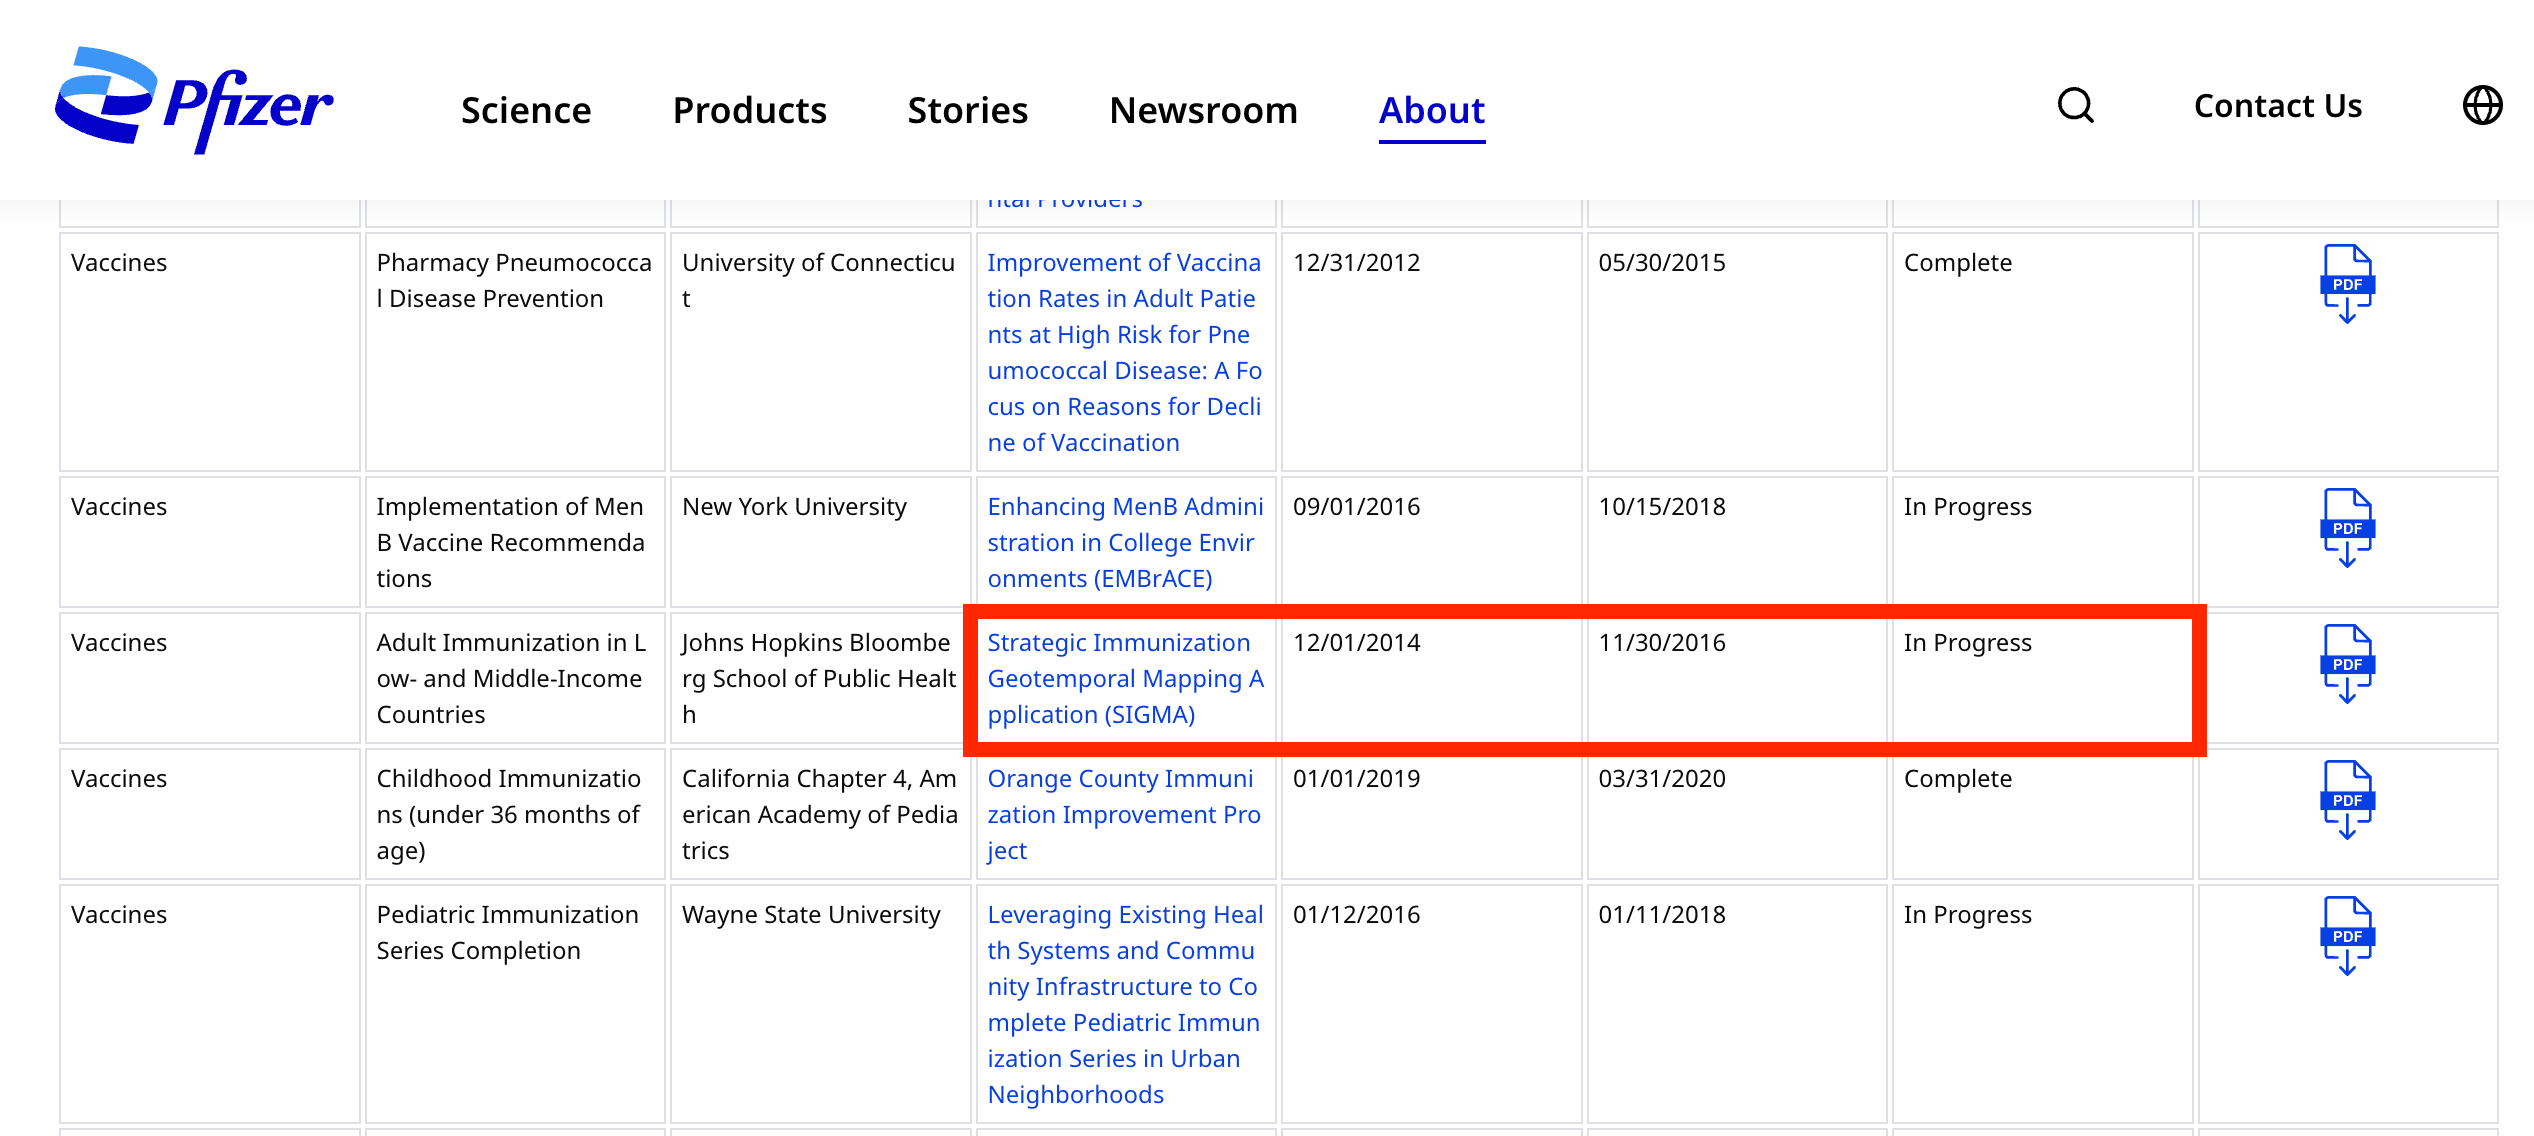This screenshot has height=1136, width=2534.
Task: Open the Newsroom menu
Action: coord(1203,109)
